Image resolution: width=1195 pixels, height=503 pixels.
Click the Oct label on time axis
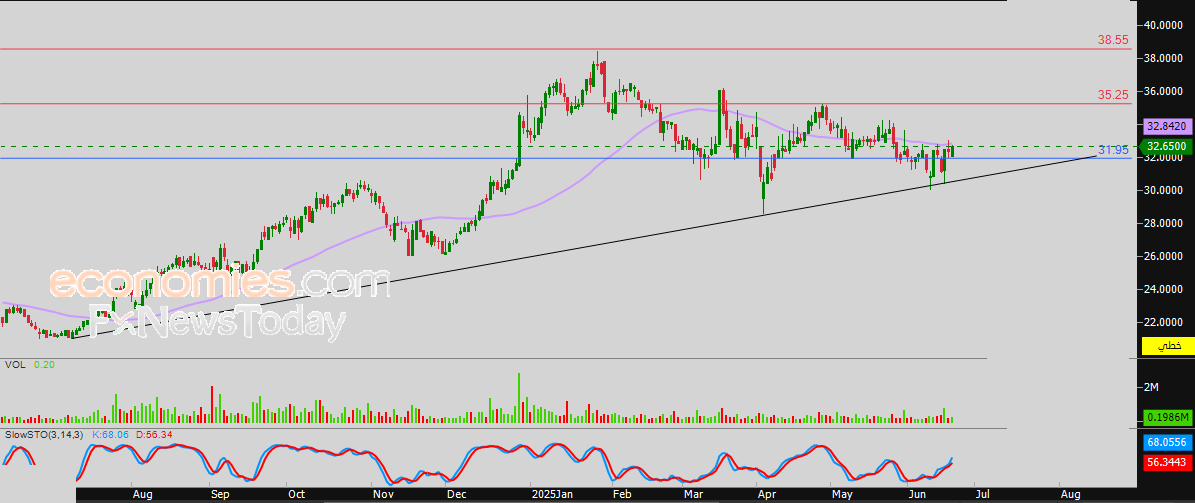(296, 495)
